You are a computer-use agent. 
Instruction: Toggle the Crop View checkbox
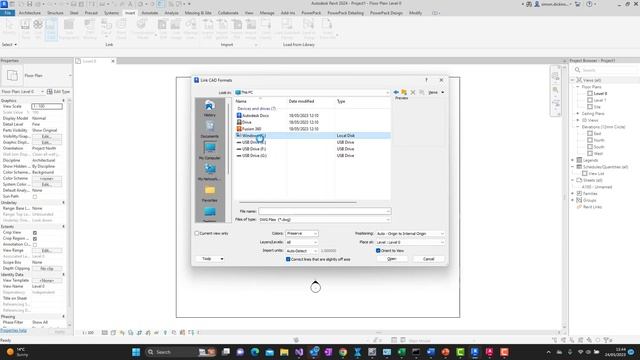[35, 233]
